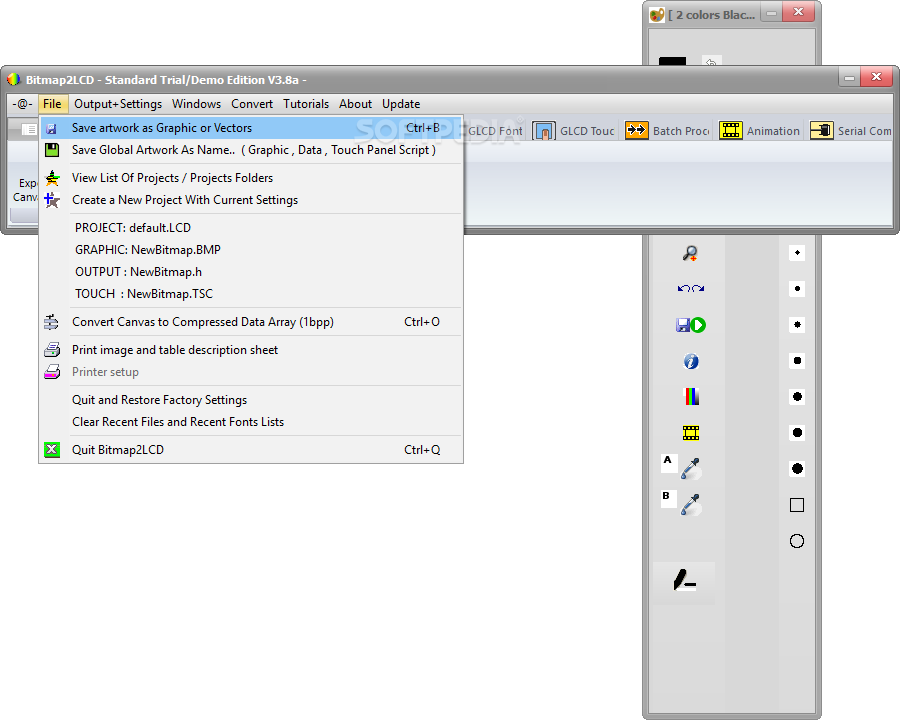Open the blue info icon in palette
Screen dimensions: 900x720
pos(690,361)
